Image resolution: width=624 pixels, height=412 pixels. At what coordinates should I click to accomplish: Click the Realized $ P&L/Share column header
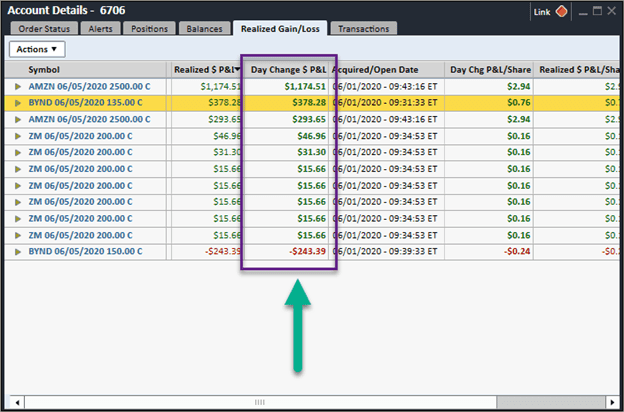(x=579, y=70)
